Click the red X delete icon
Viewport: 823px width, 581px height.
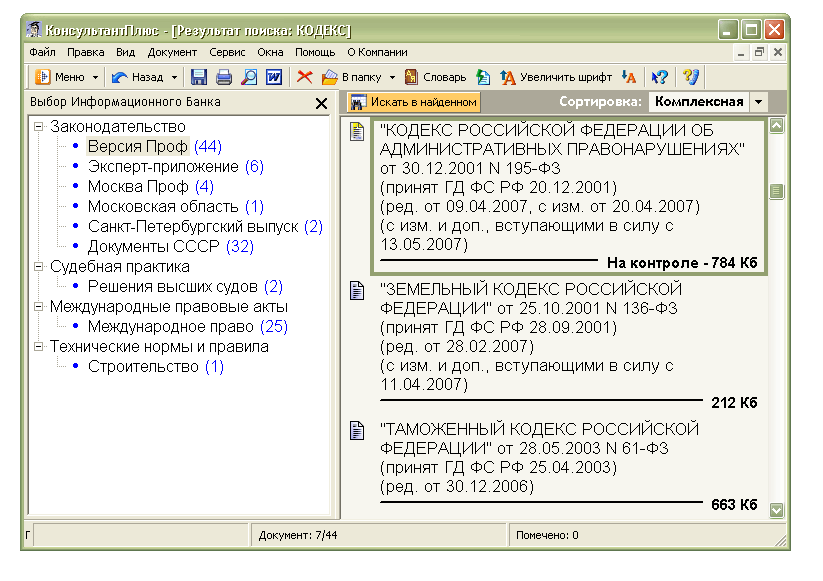(304, 77)
